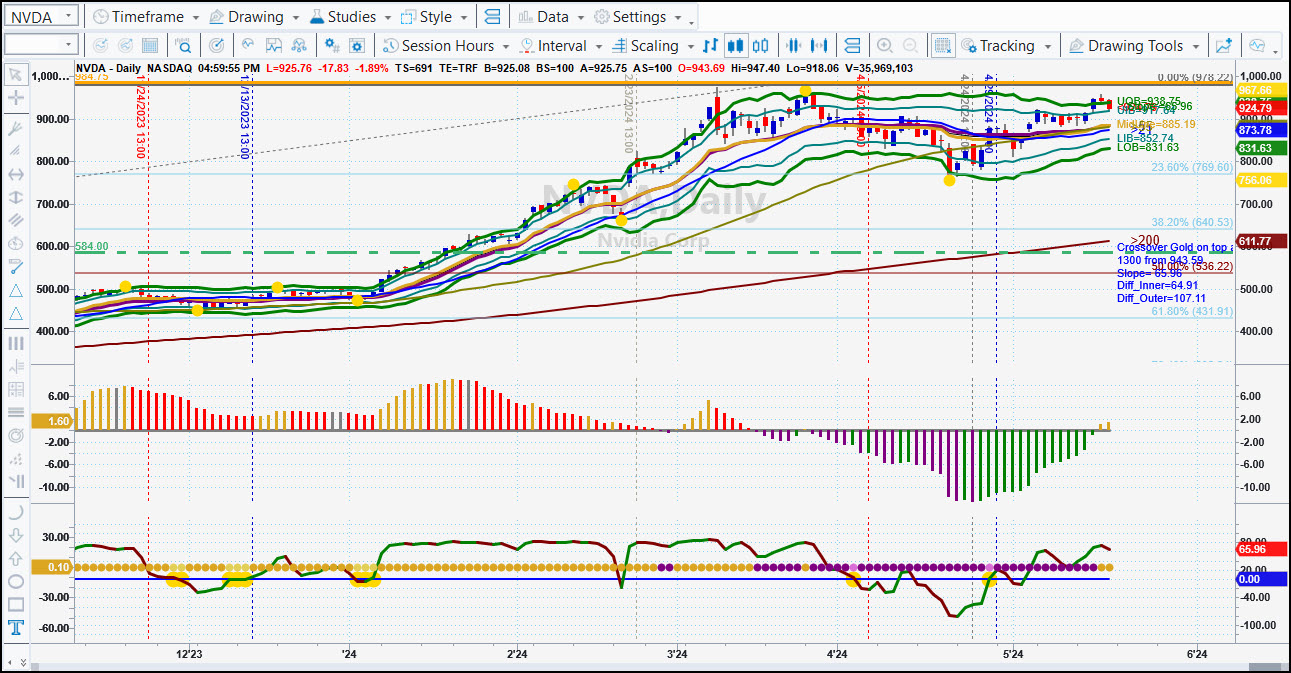This screenshot has height=673, width=1291.
Task: Open the Tracking dropdown
Action: (x=1006, y=45)
